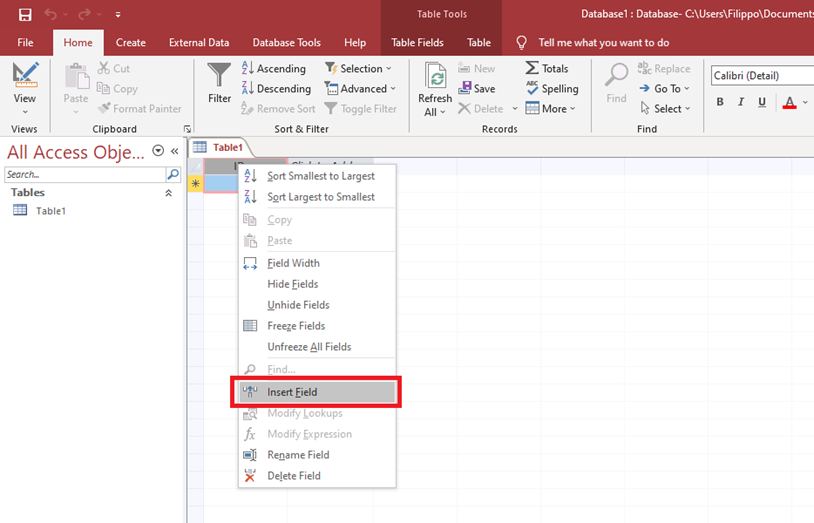This screenshot has height=523, width=814.
Task: Click the View design icon
Action: pos(25,75)
